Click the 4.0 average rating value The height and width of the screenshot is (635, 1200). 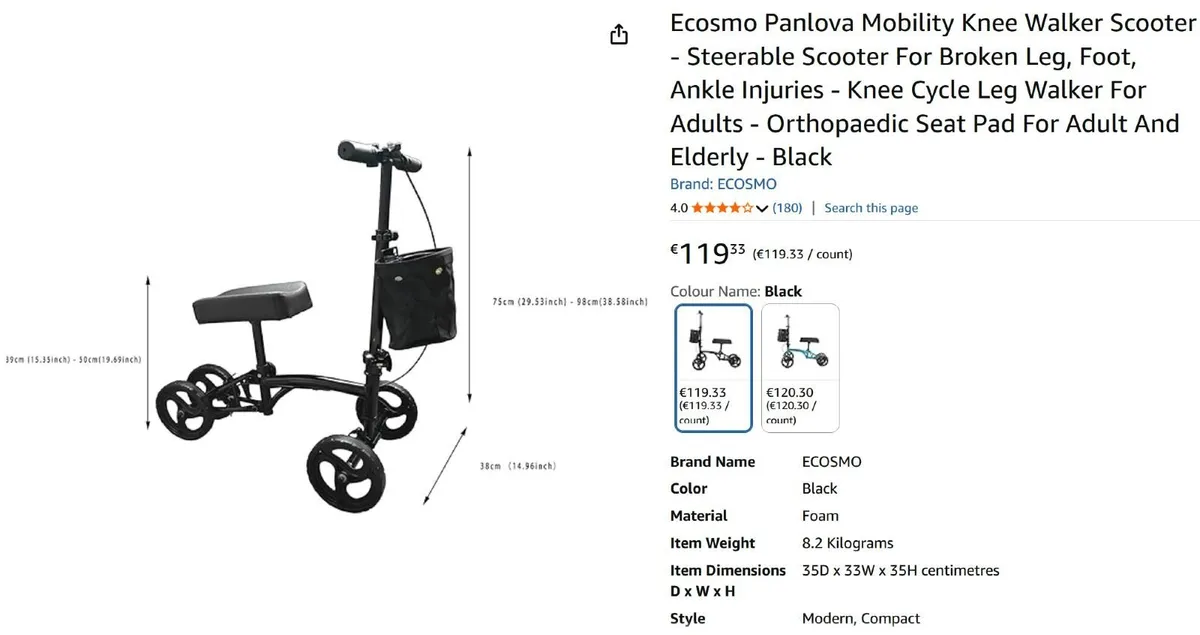[679, 208]
